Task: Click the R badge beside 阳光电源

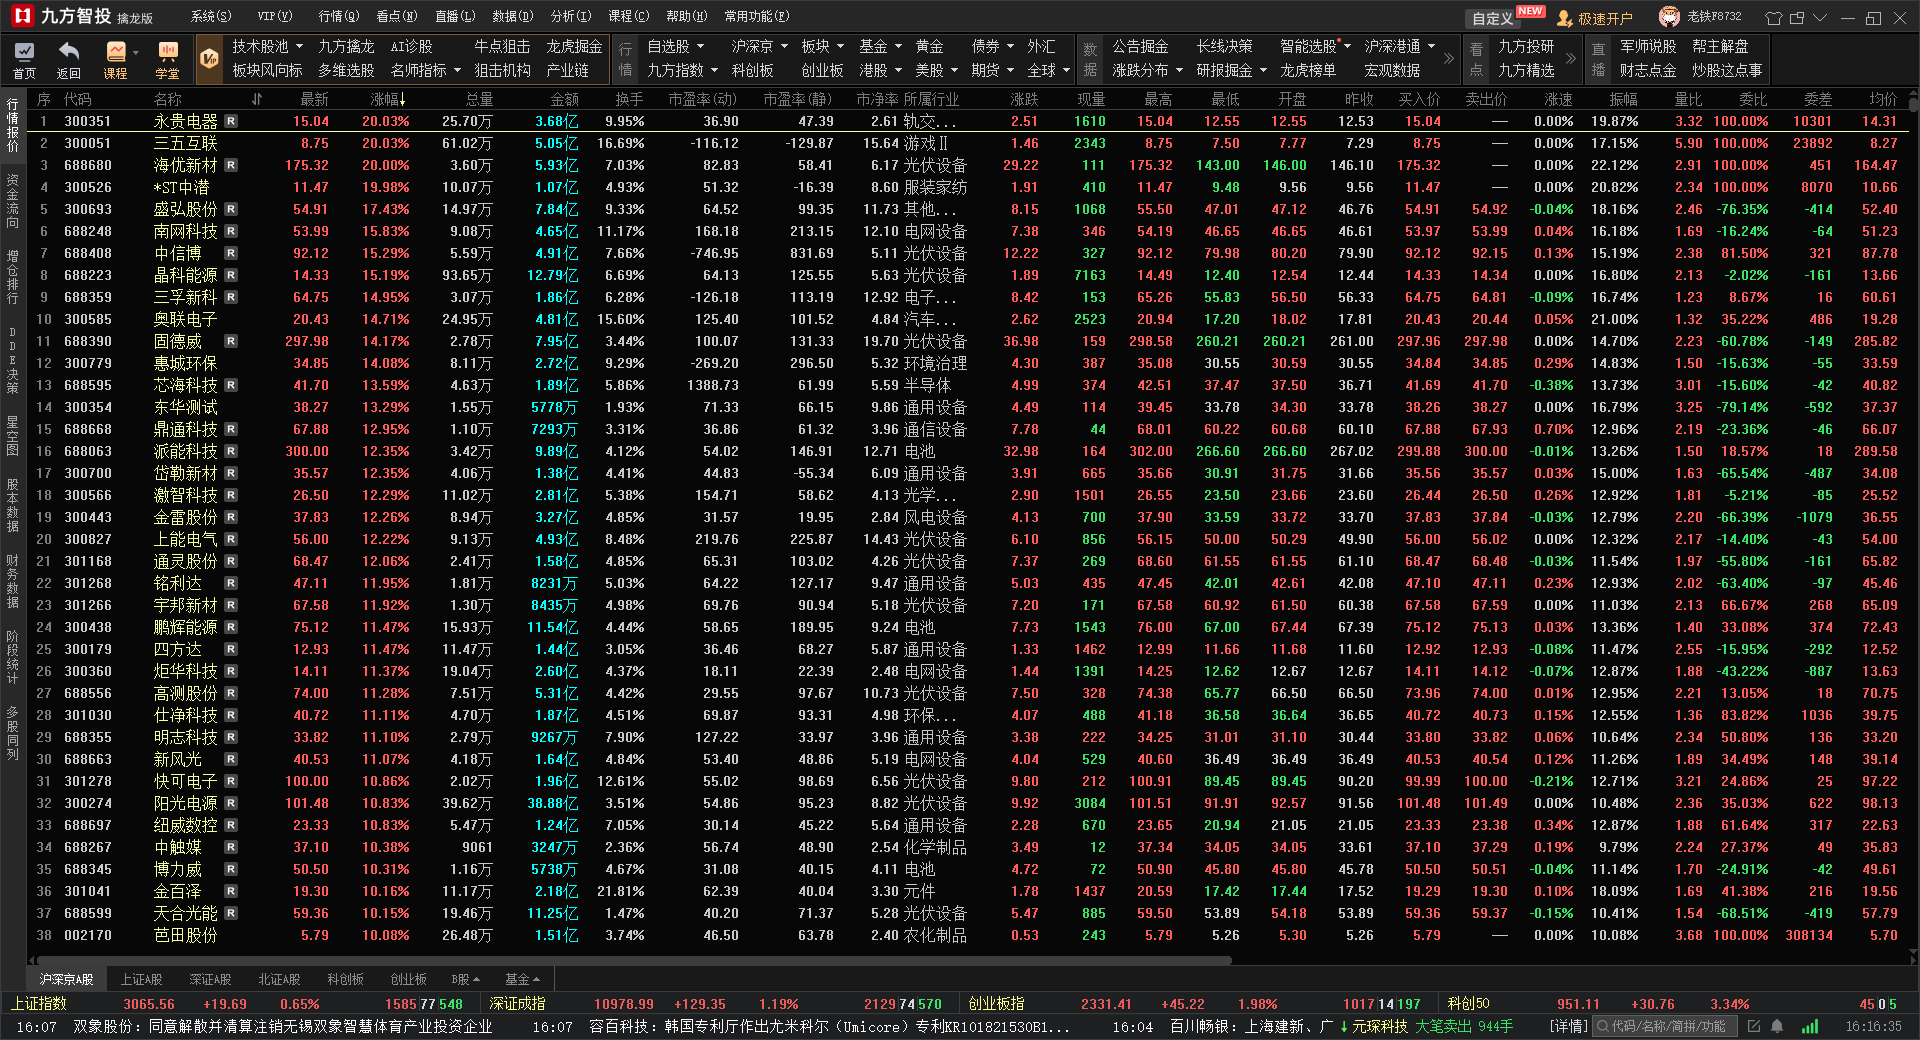Action: [x=231, y=803]
